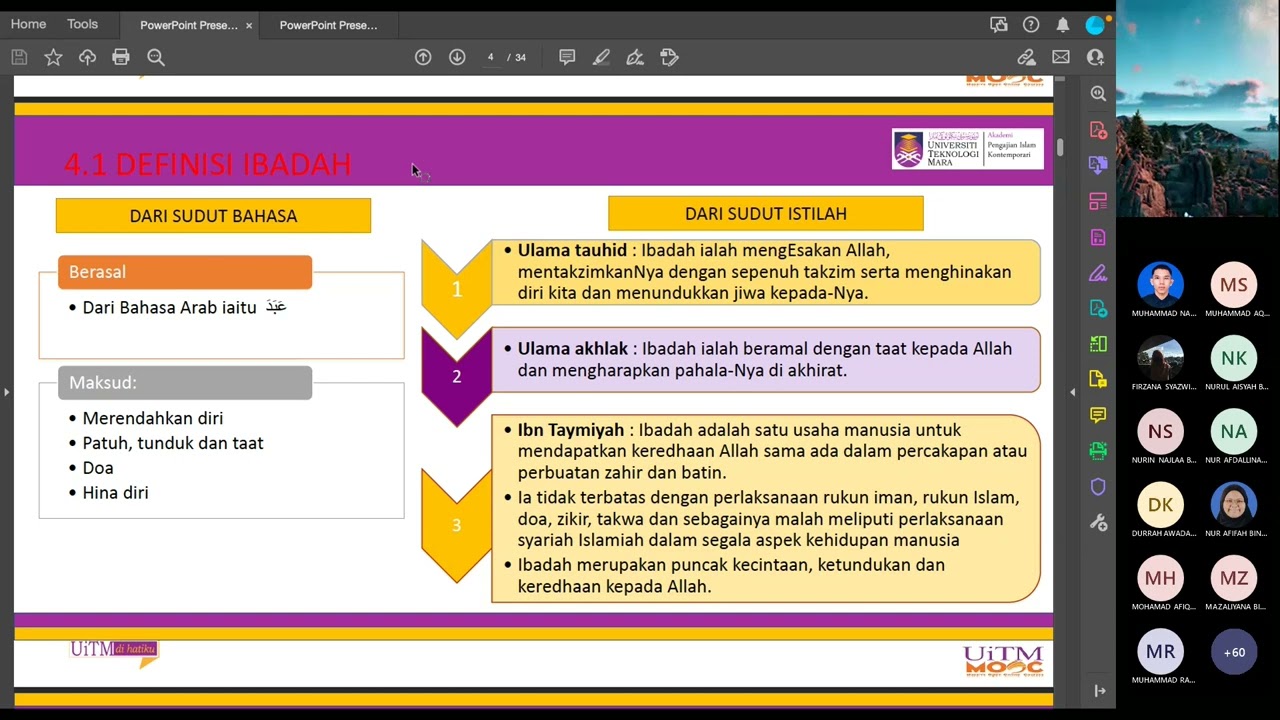Open the Find text search tool
The image size is (1280, 720).
pos(155,58)
